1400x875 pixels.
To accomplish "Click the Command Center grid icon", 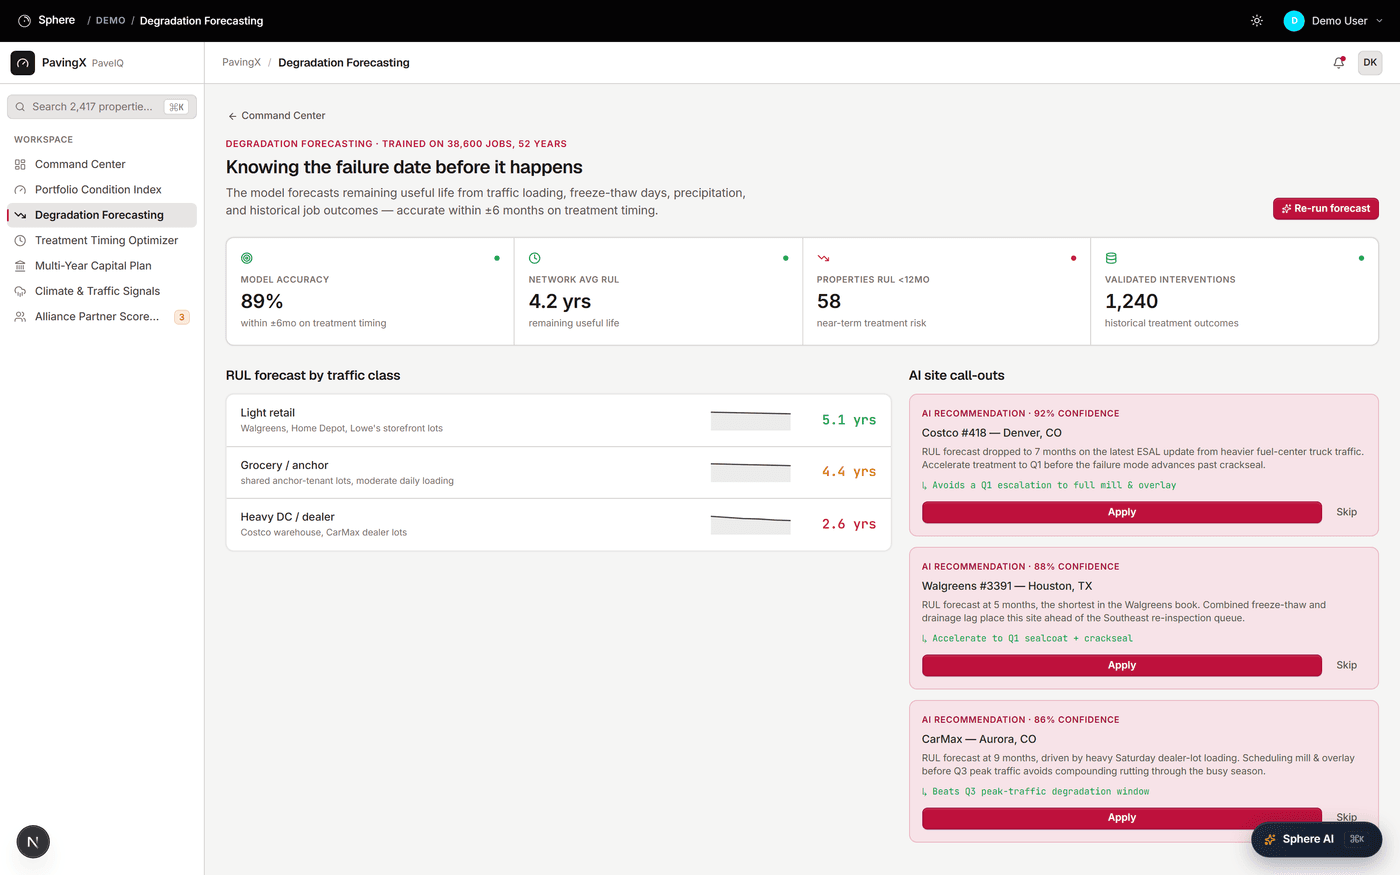I will (20, 164).
